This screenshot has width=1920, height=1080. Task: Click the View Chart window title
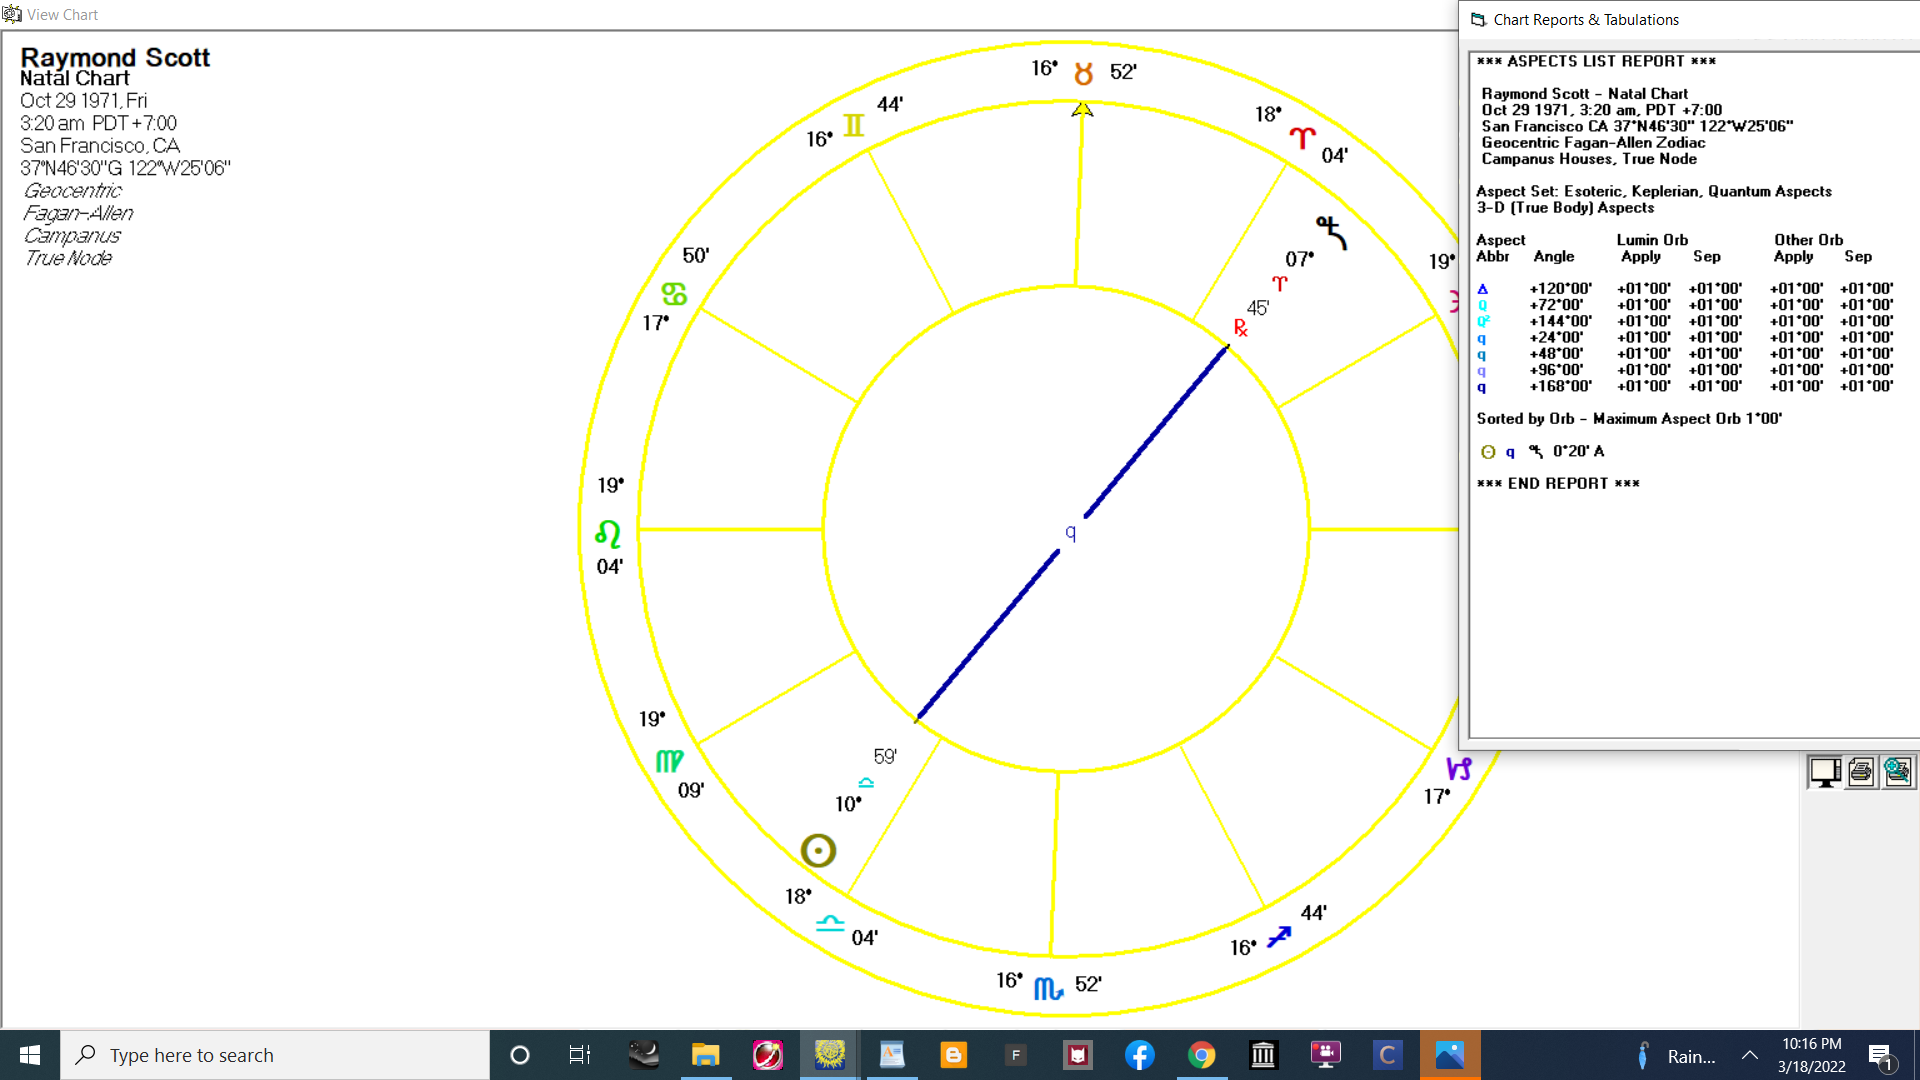click(x=62, y=15)
